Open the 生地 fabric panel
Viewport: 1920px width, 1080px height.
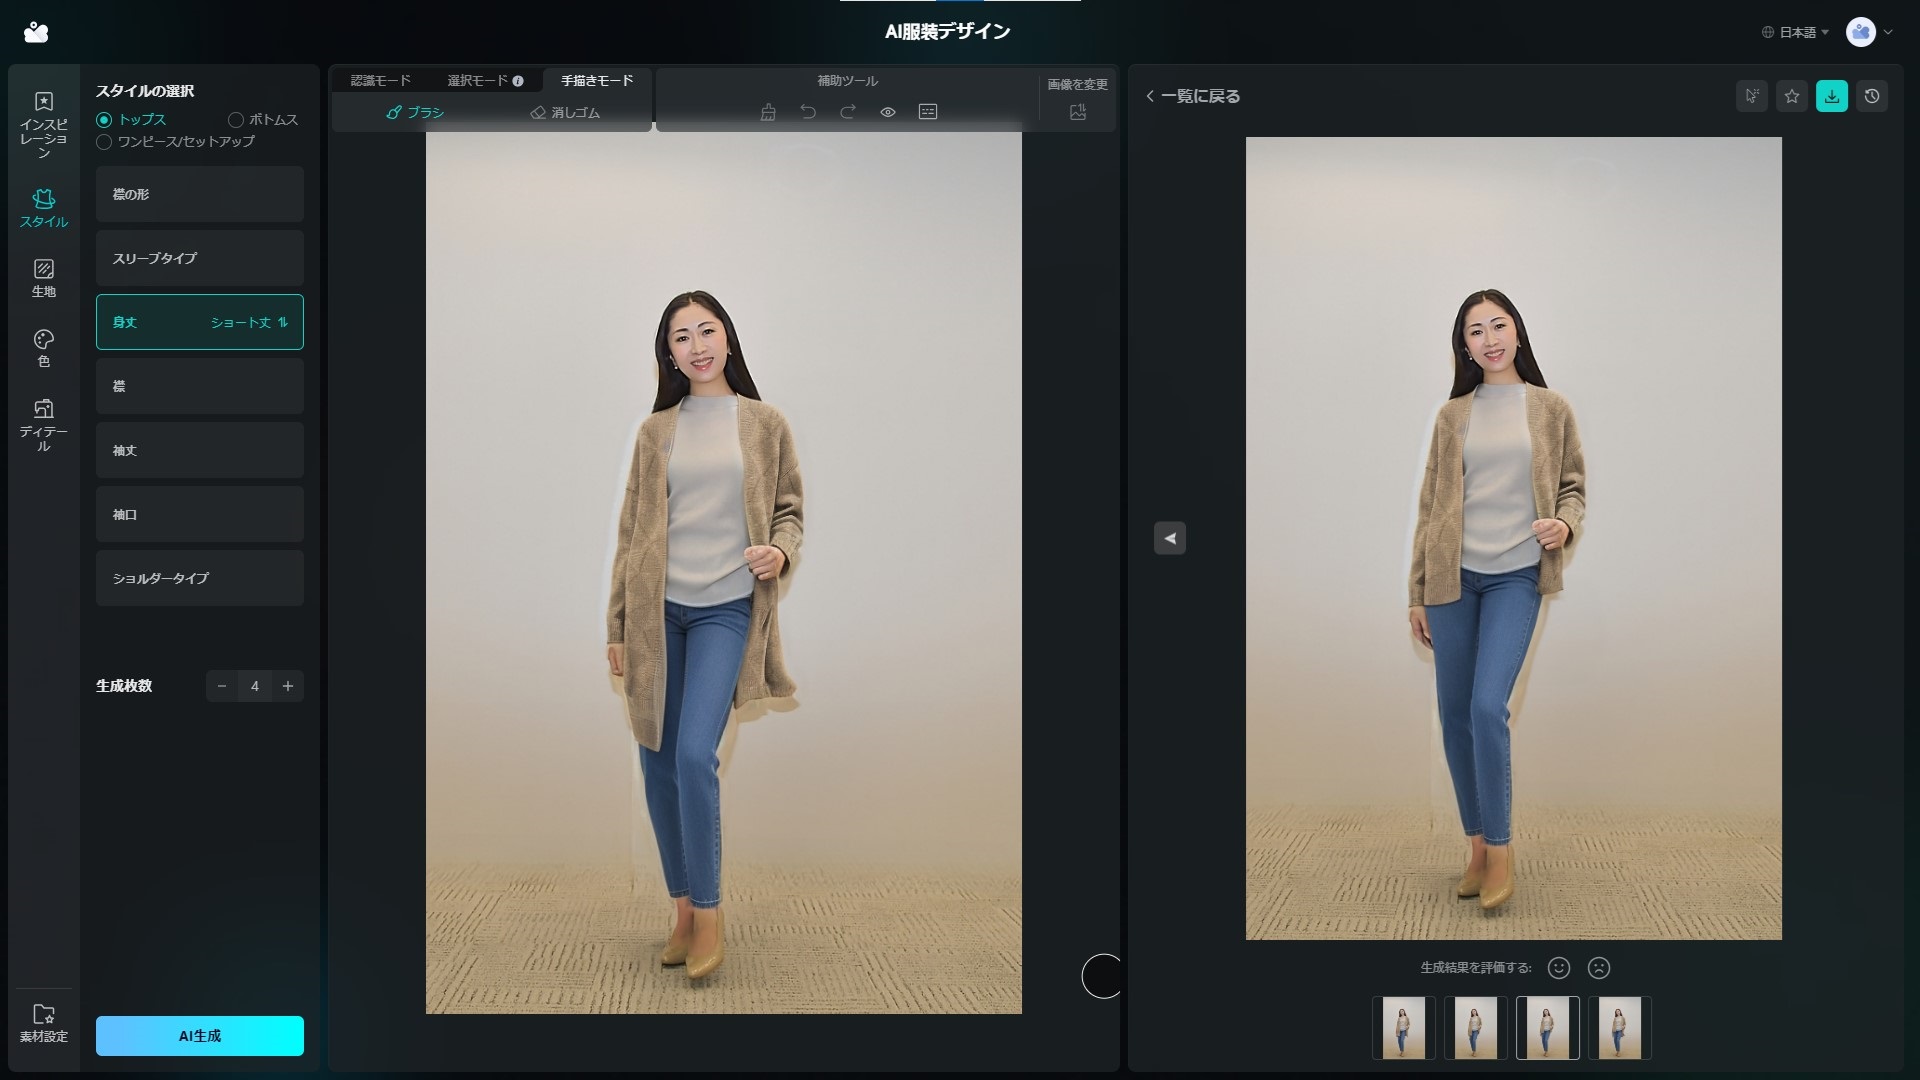coord(43,278)
